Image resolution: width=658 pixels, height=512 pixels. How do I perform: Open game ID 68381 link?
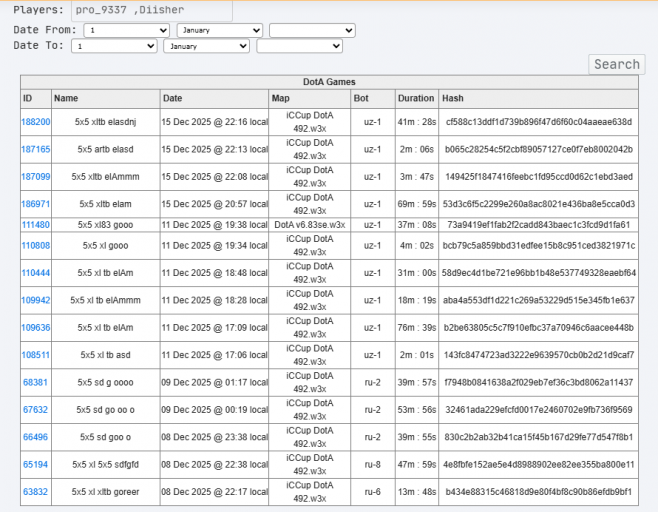coord(35,382)
